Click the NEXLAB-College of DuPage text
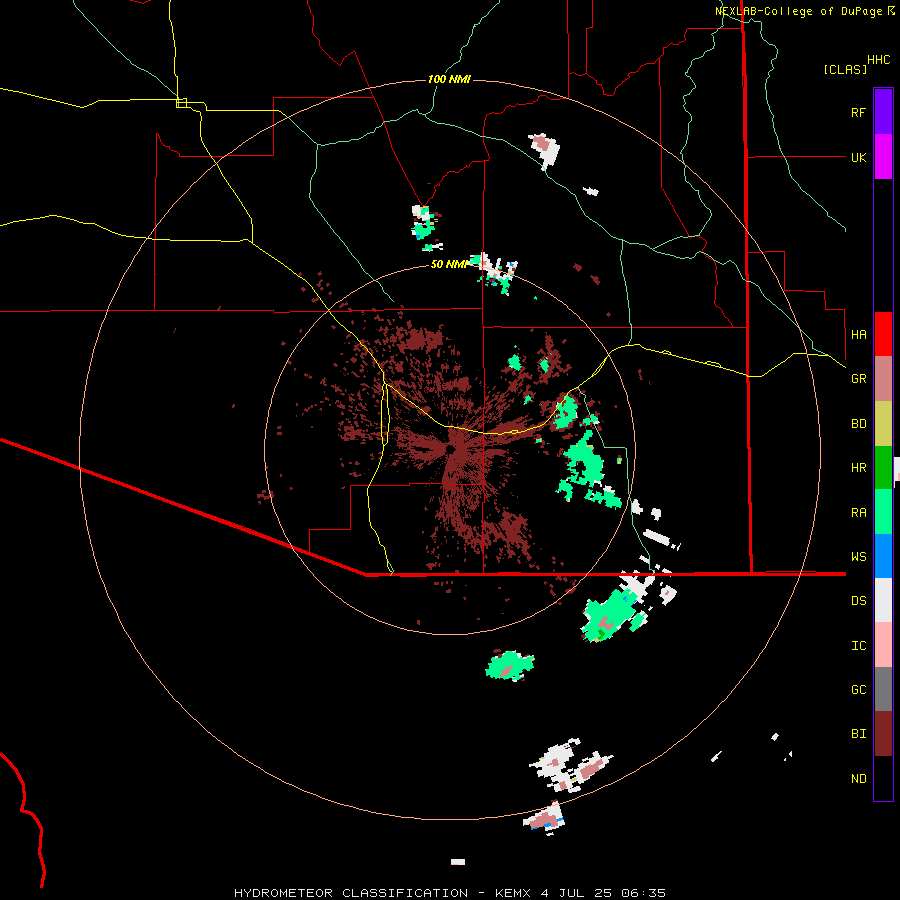 point(798,11)
